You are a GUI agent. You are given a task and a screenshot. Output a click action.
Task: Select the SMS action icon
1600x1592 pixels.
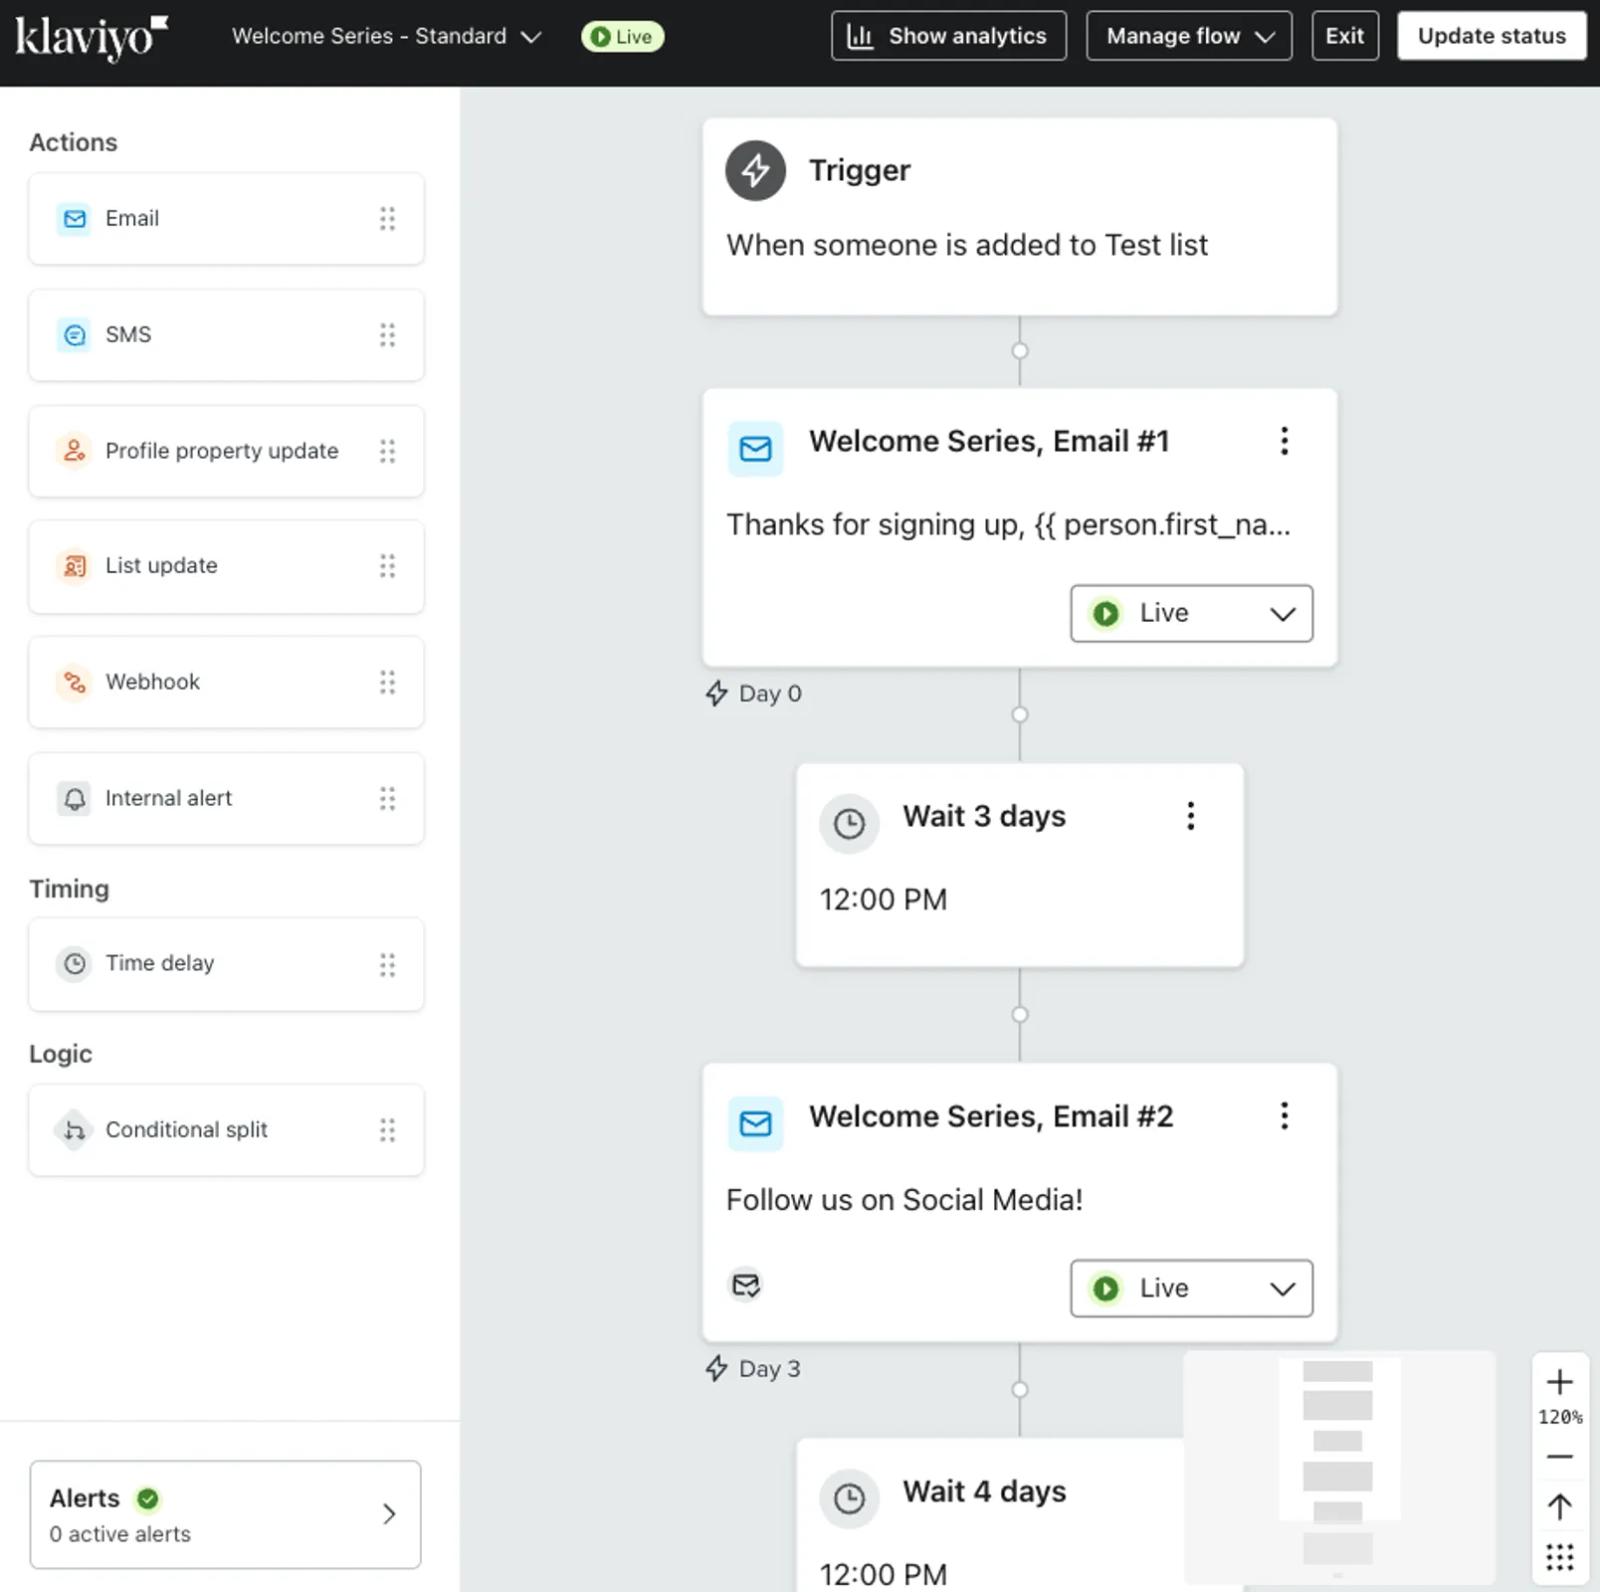[74, 335]
